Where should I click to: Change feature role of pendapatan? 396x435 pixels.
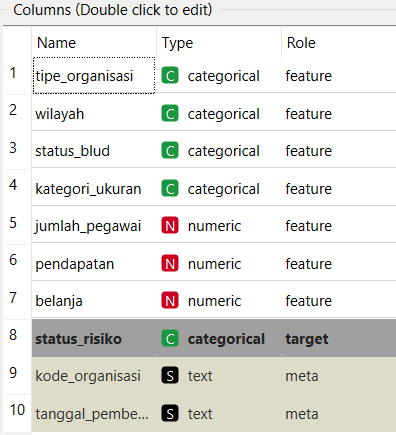(339, 263)
